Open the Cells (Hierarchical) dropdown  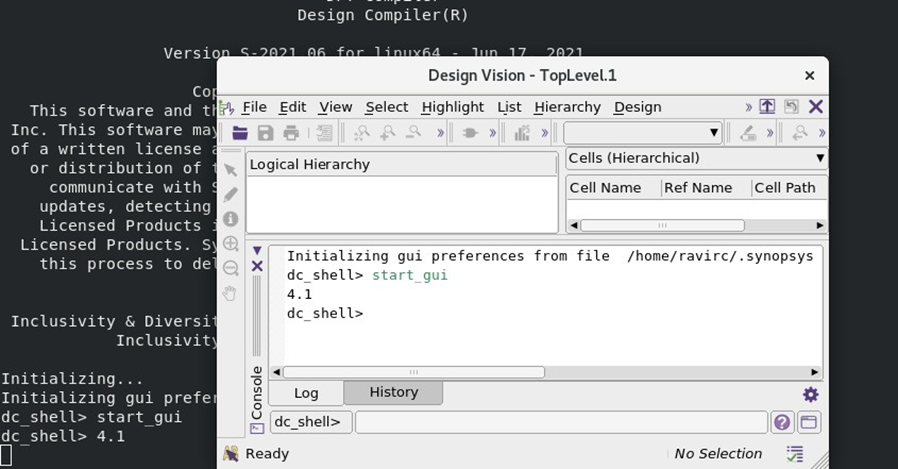(x=696, y=158)
